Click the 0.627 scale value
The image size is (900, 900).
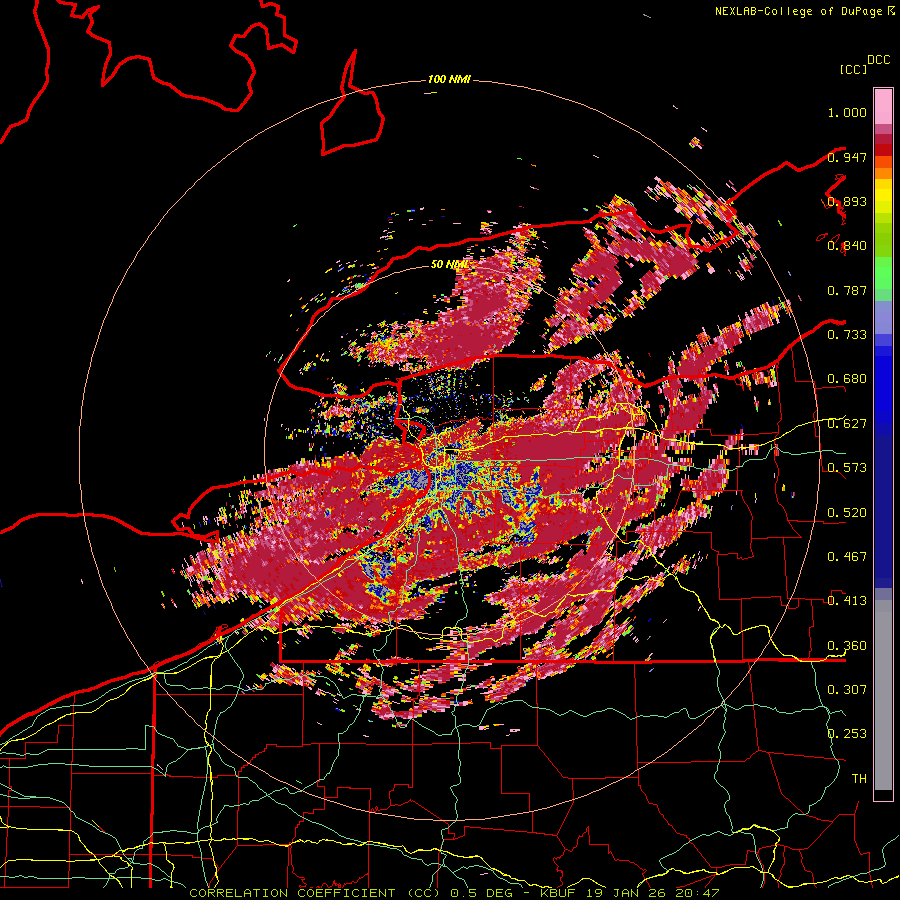coord(847,424)
